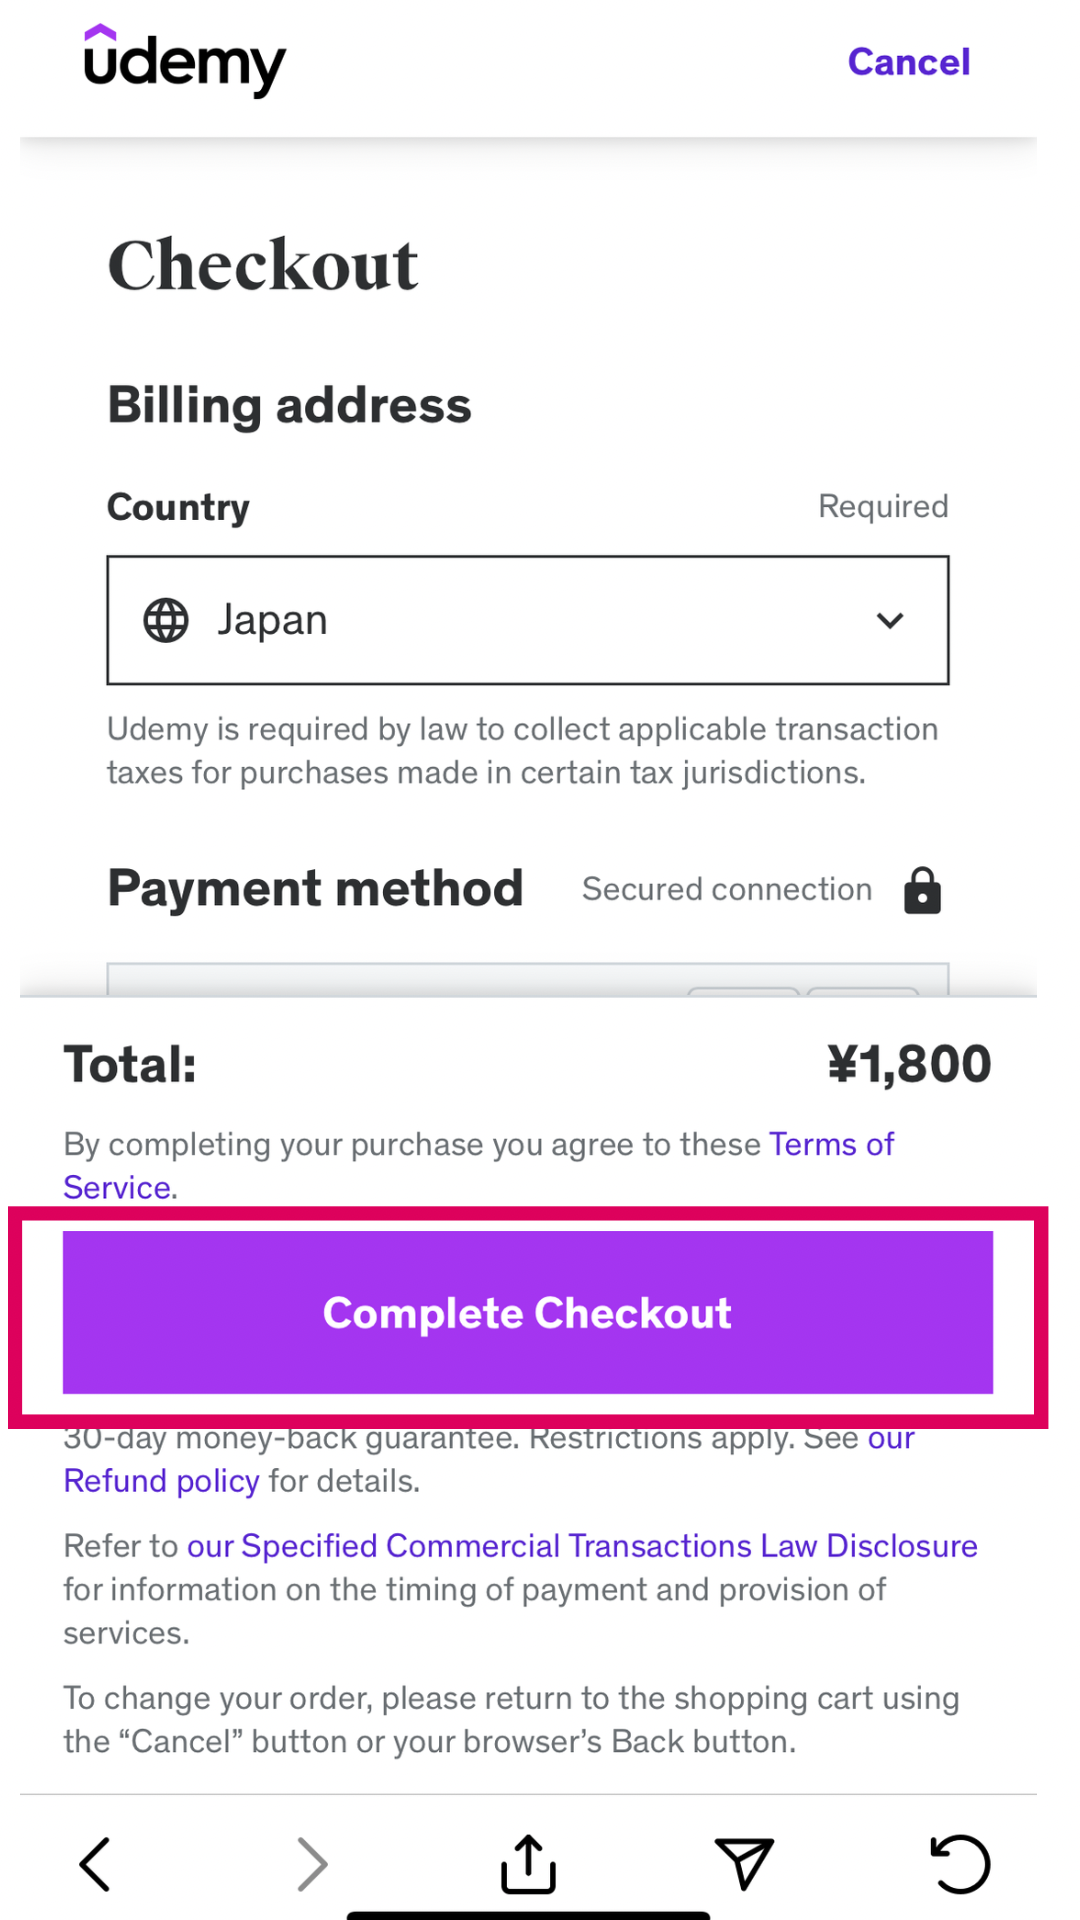Screen dimensions: 1080x1920
Task: Click the globe icon in Country field
Action: (x=166, y=620)
